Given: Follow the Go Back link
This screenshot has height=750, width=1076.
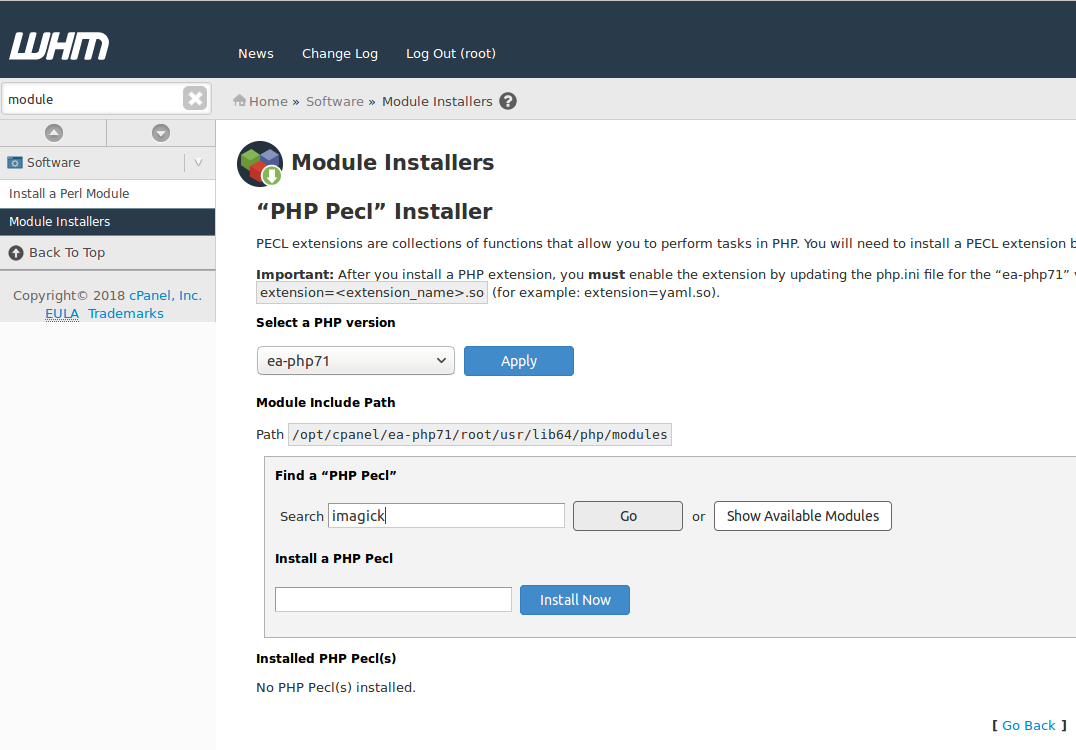Looking at the screenshot, I should [1028, 724].
